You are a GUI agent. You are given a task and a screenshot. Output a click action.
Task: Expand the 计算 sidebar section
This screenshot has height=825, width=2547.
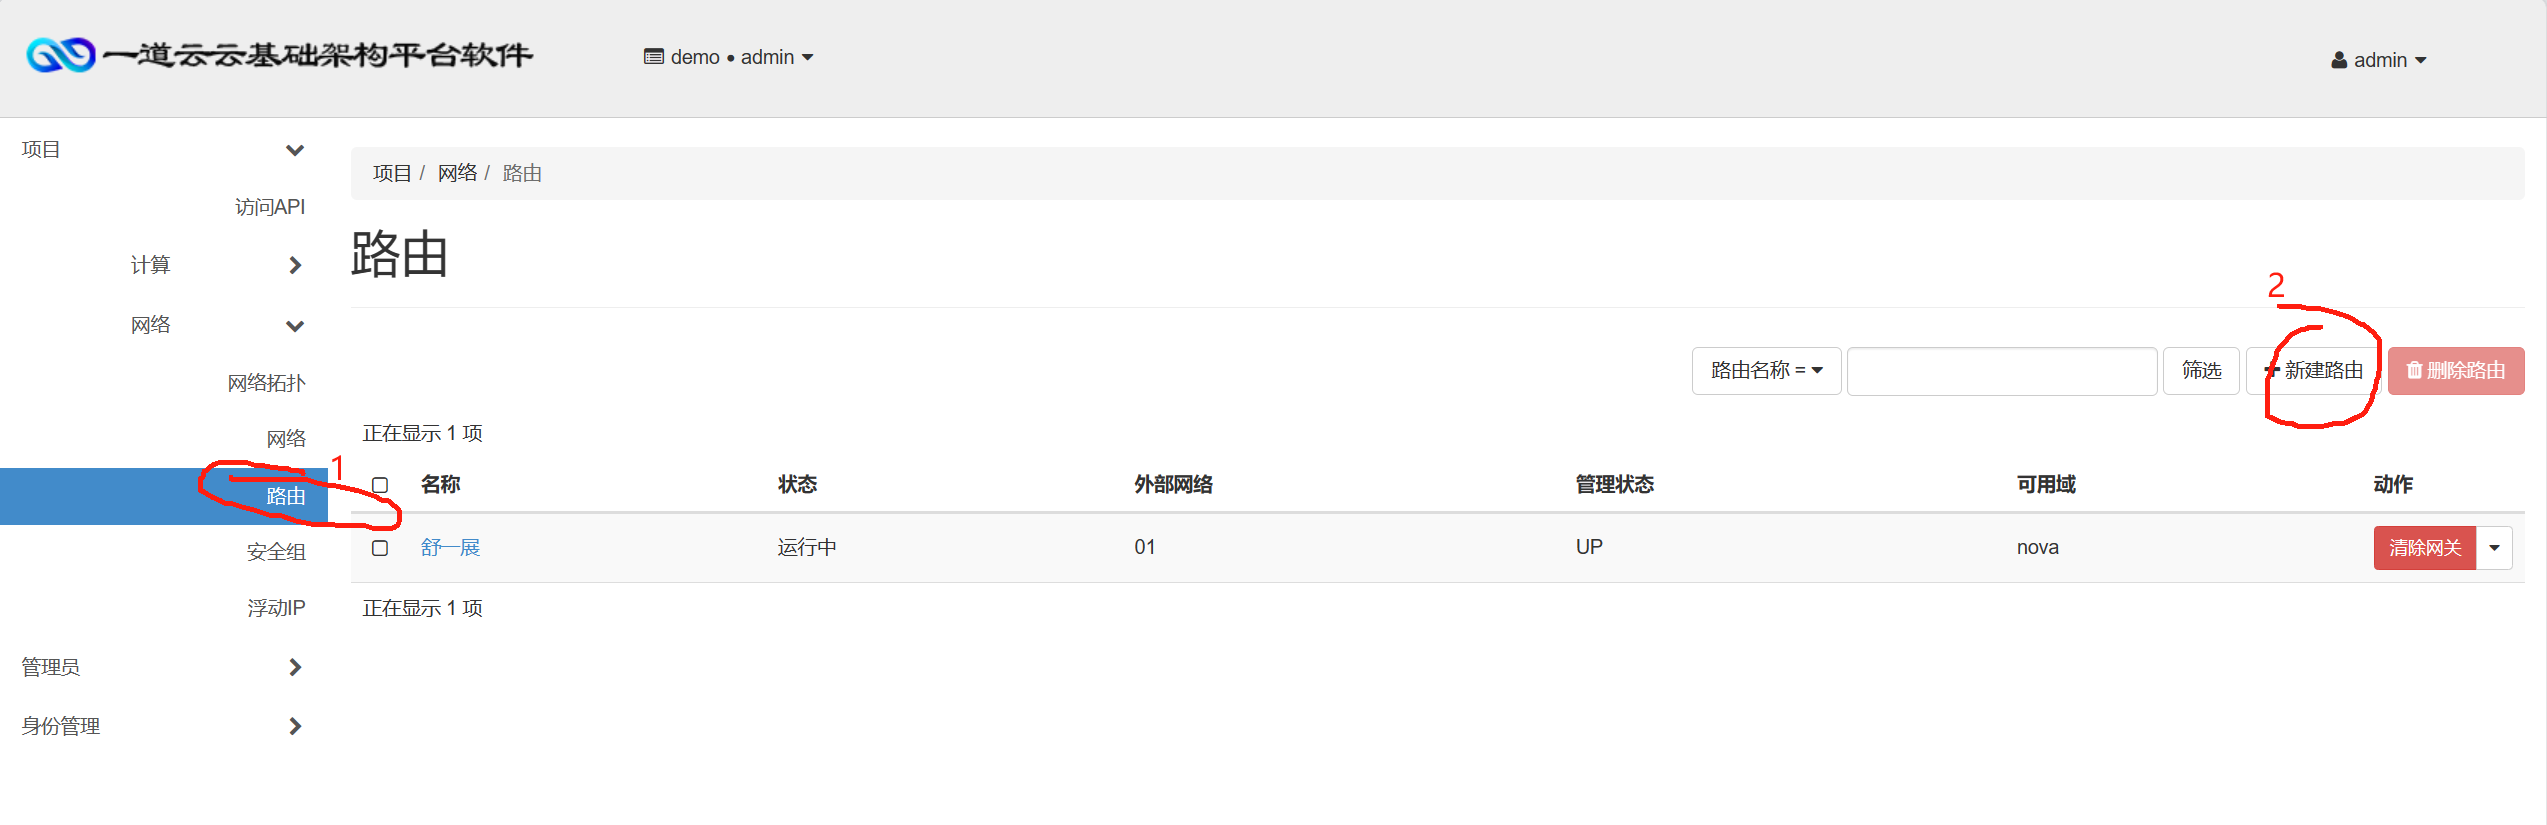[294, 265]
